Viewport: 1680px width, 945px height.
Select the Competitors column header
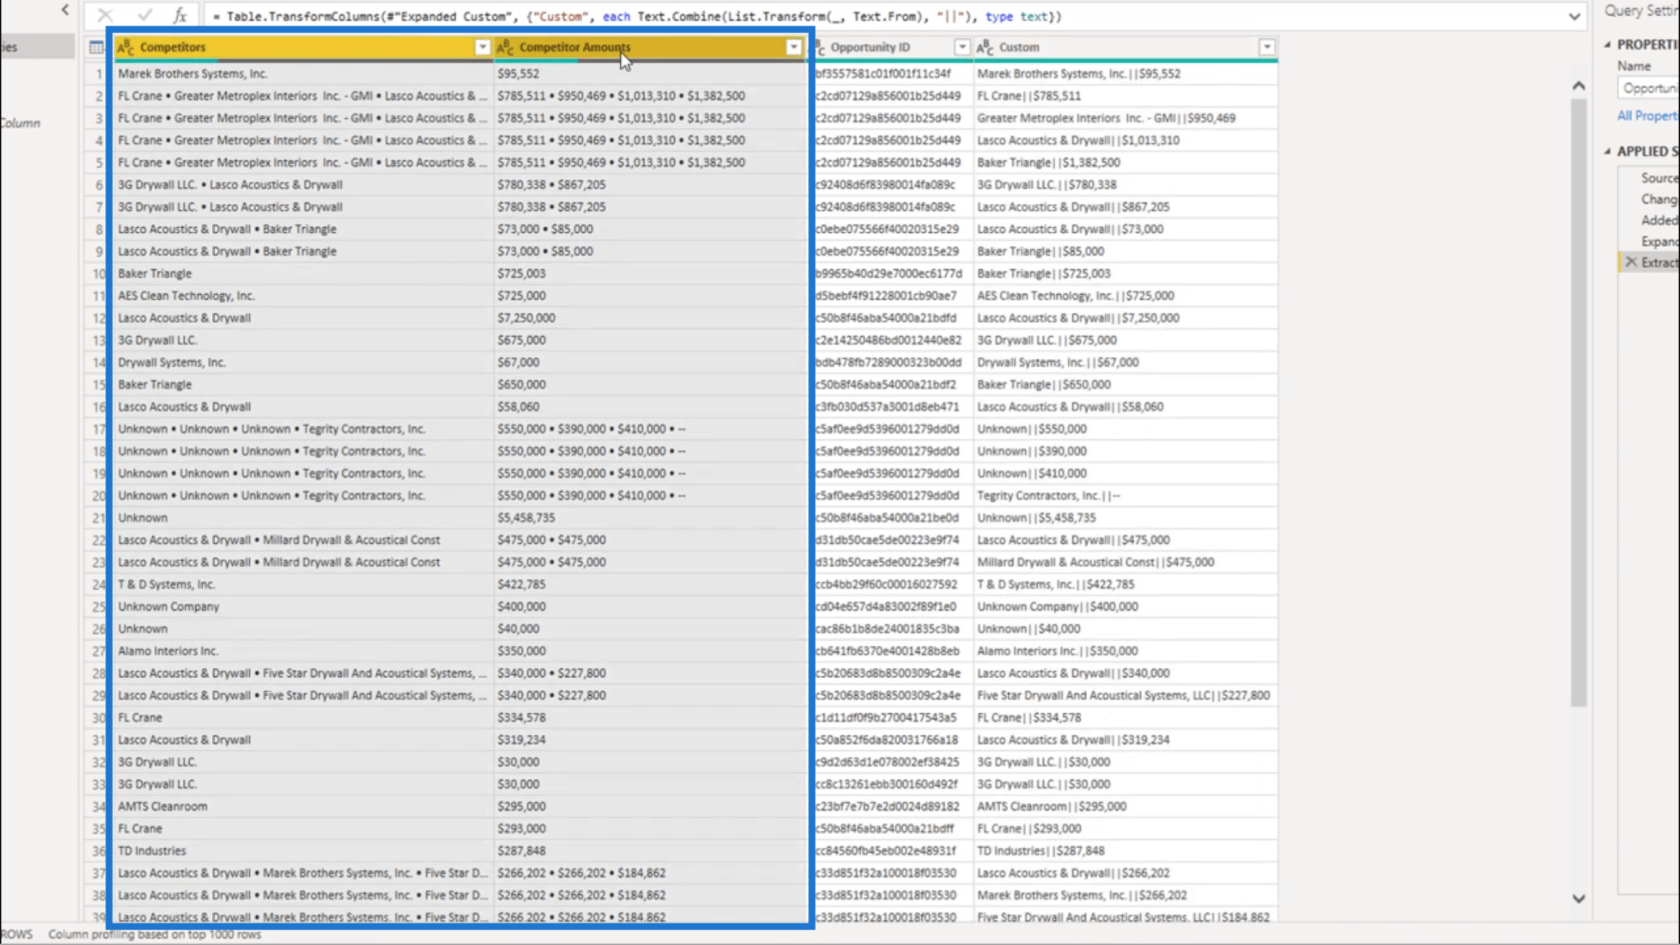[x=303, y=47]
